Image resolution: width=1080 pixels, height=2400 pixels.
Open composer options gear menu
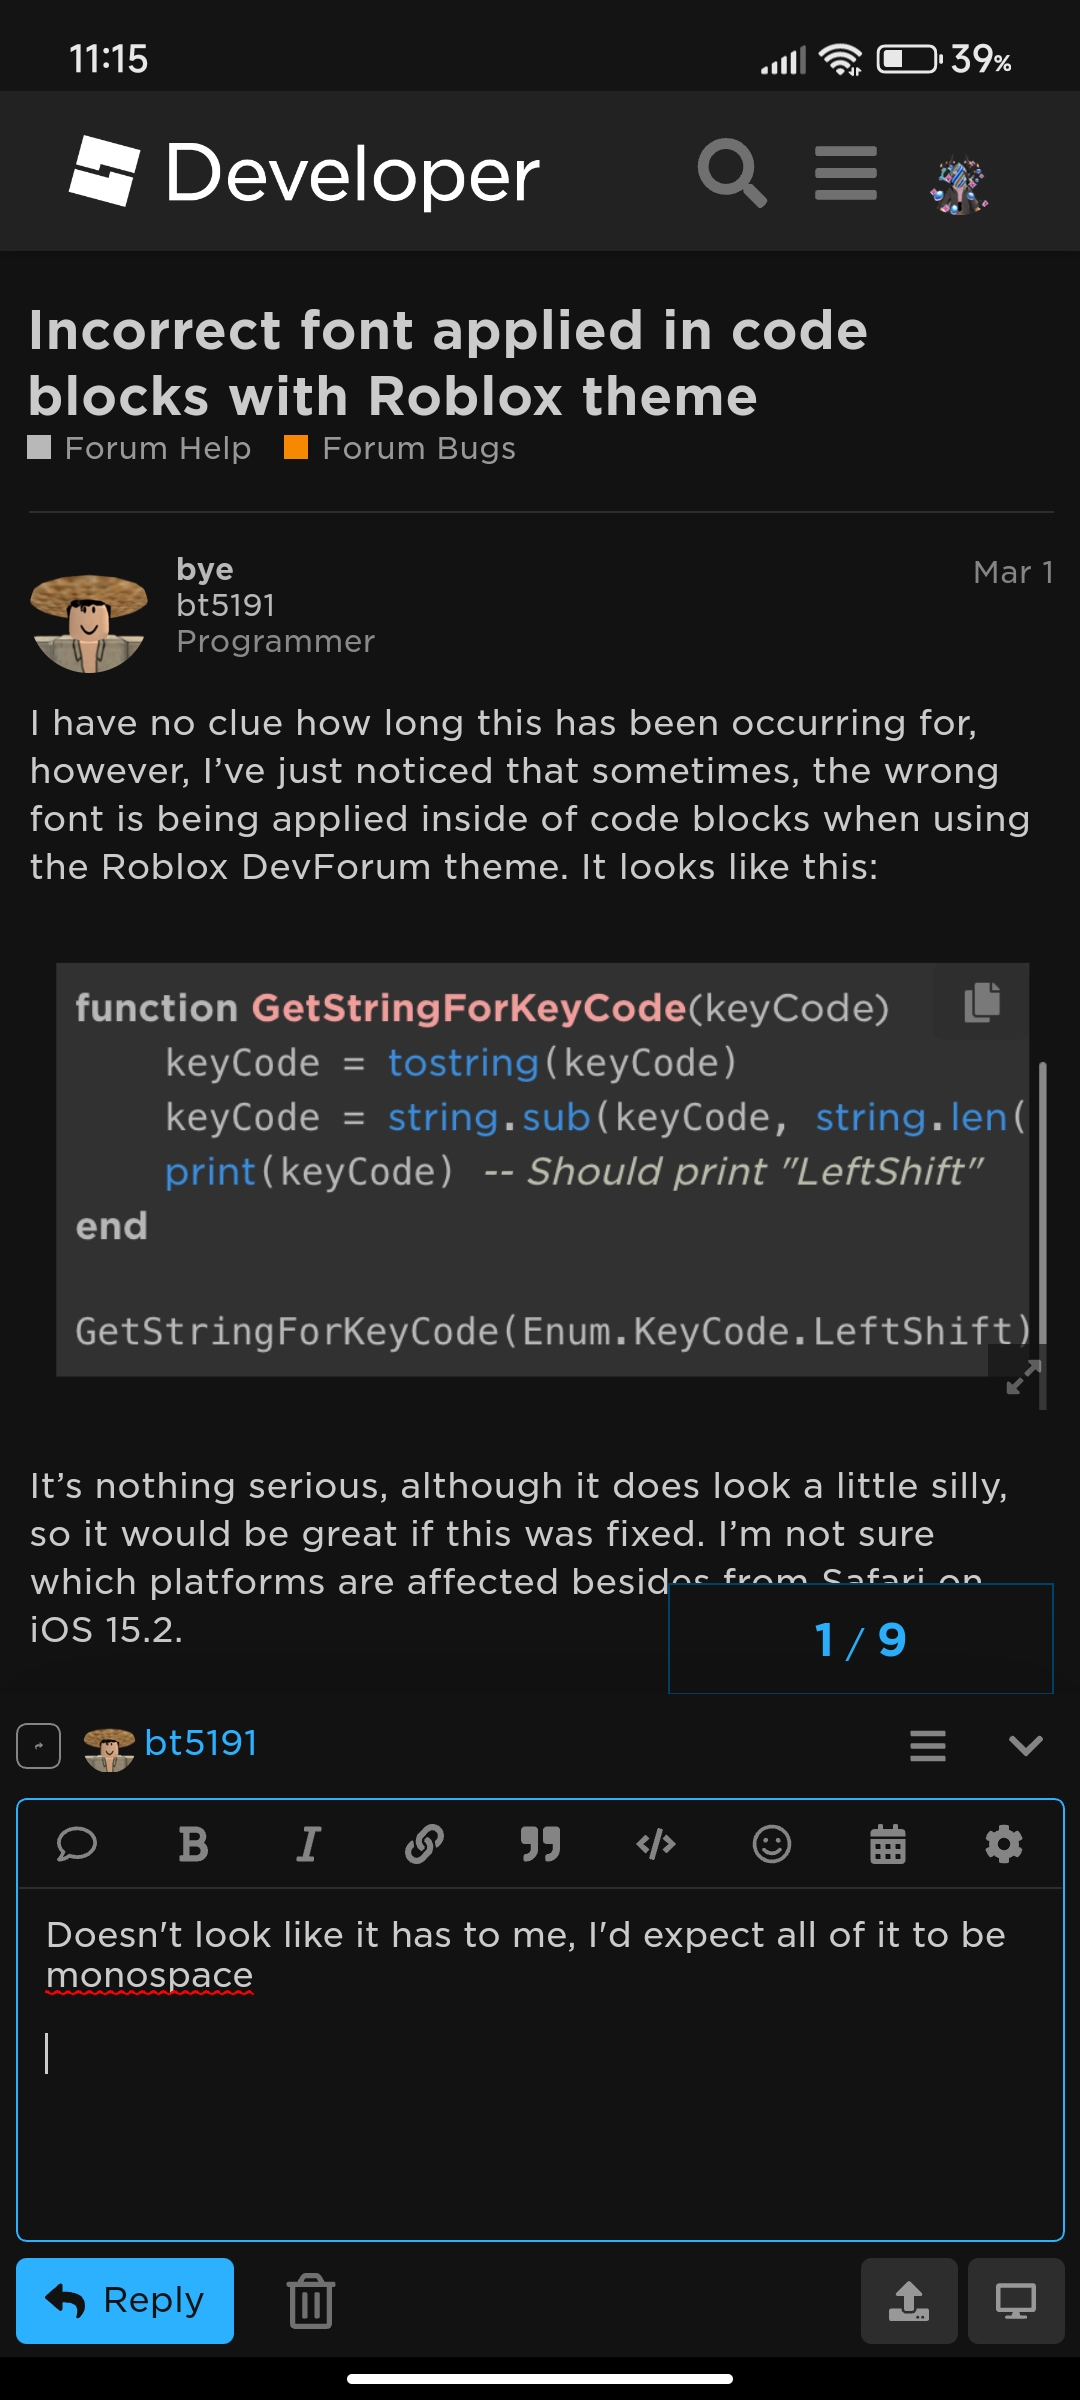tap(1004, 1844)
